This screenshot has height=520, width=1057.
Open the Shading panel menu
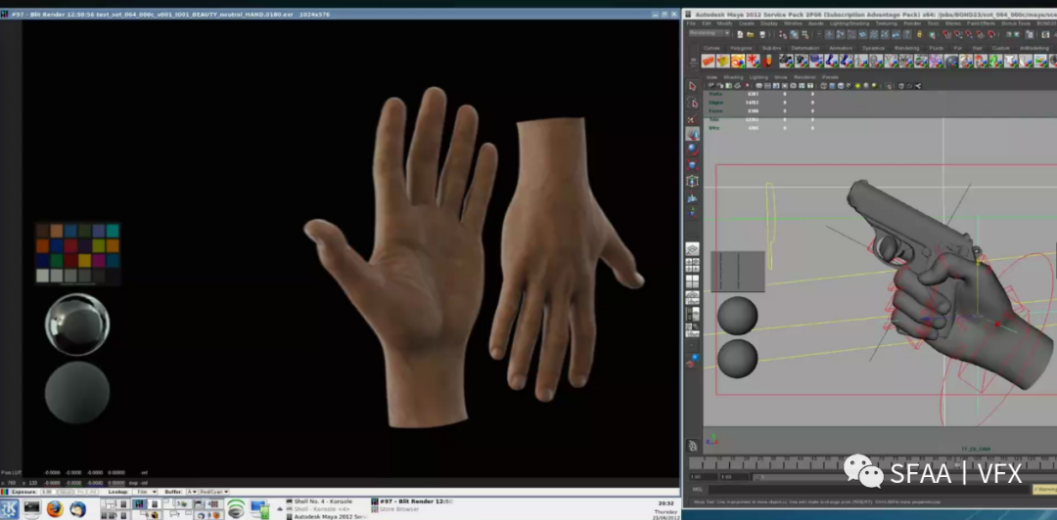(733, 77)
